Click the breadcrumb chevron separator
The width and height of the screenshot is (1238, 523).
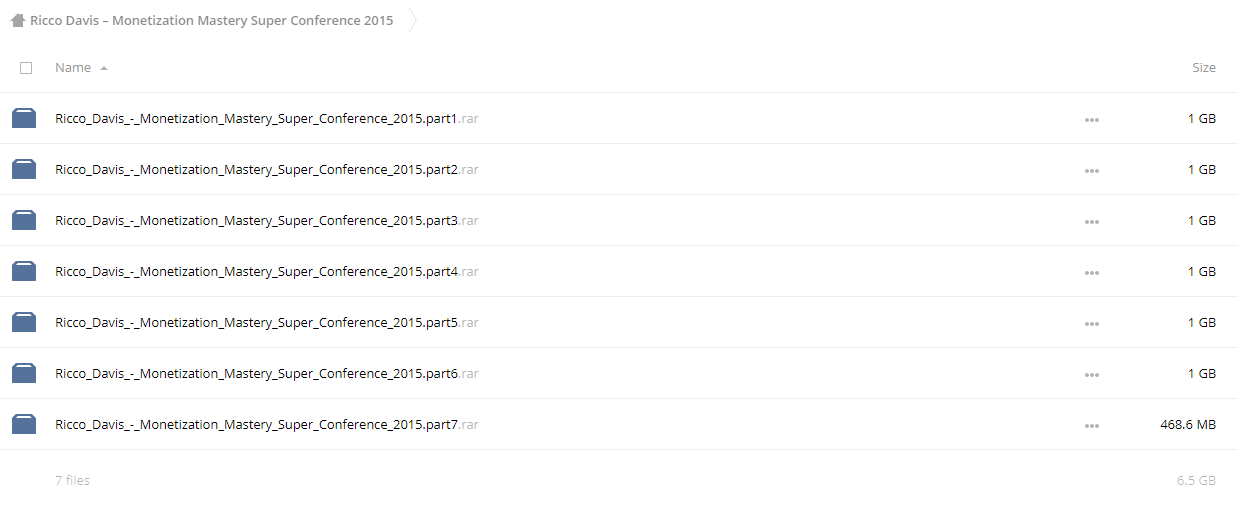412,20
